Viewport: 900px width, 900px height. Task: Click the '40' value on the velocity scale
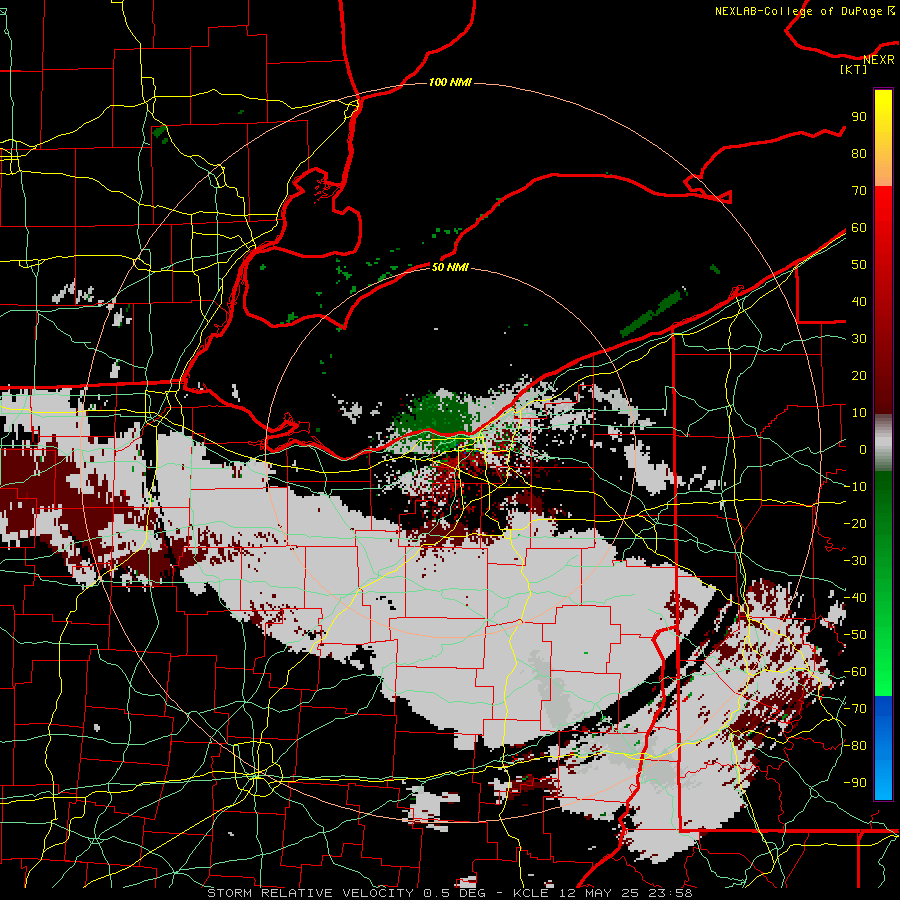pyautogui.click(x=859, y=302)
